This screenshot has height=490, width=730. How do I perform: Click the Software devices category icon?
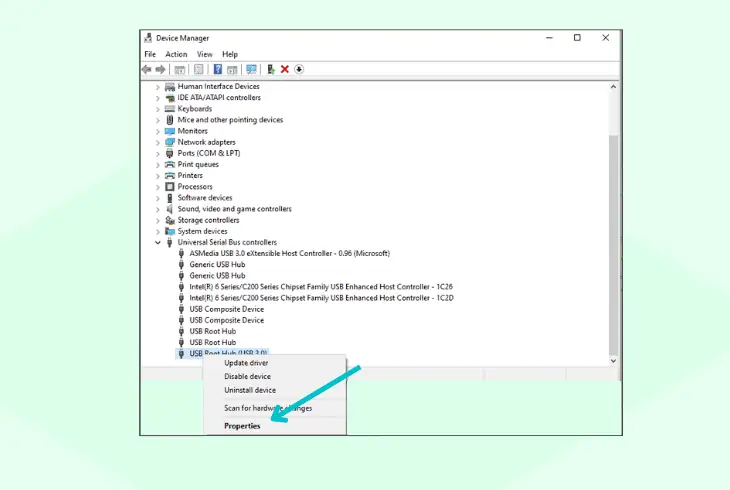click(x=170, y=198)
